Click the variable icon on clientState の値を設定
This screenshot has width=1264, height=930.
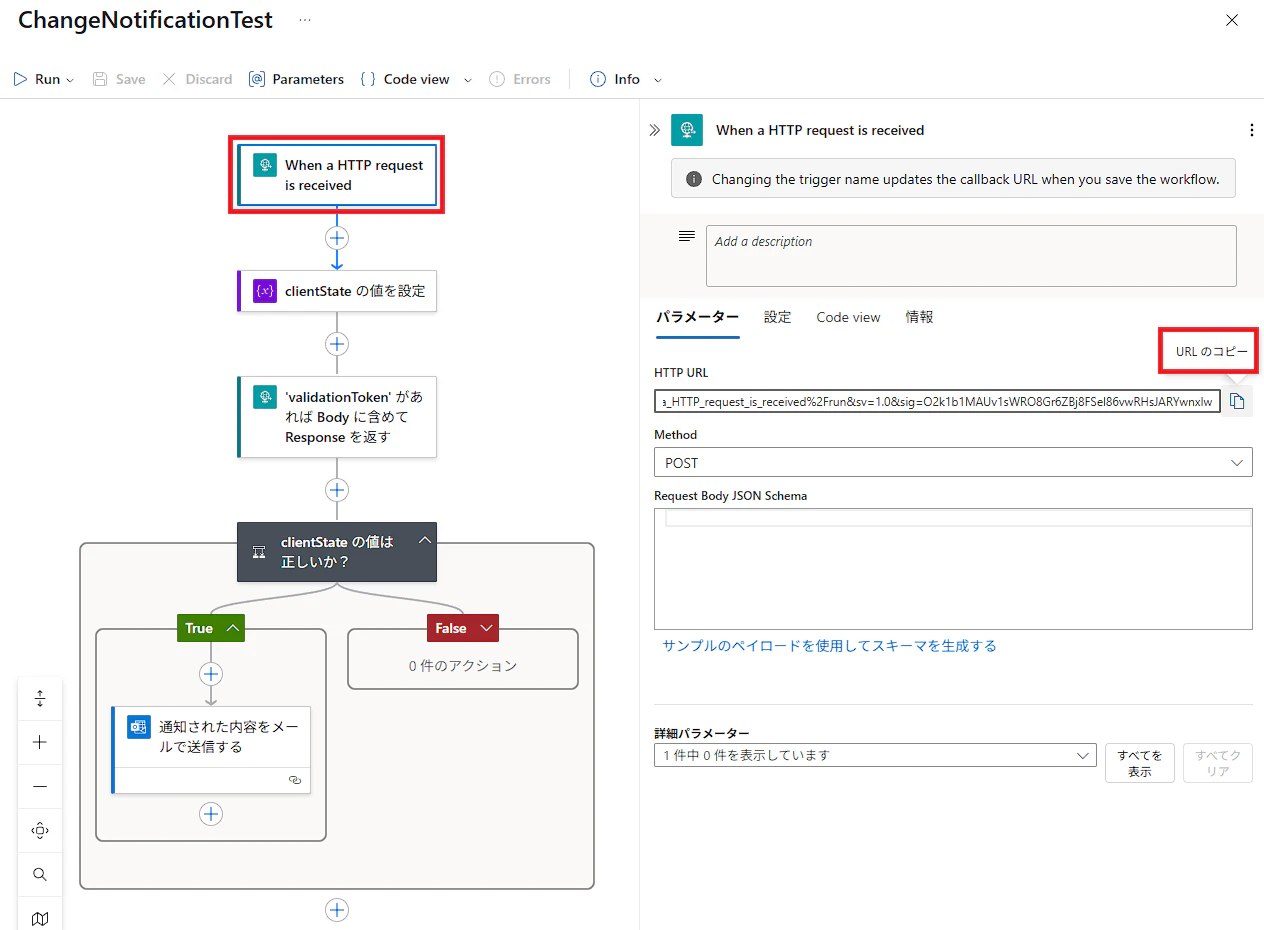pos(265,291)
